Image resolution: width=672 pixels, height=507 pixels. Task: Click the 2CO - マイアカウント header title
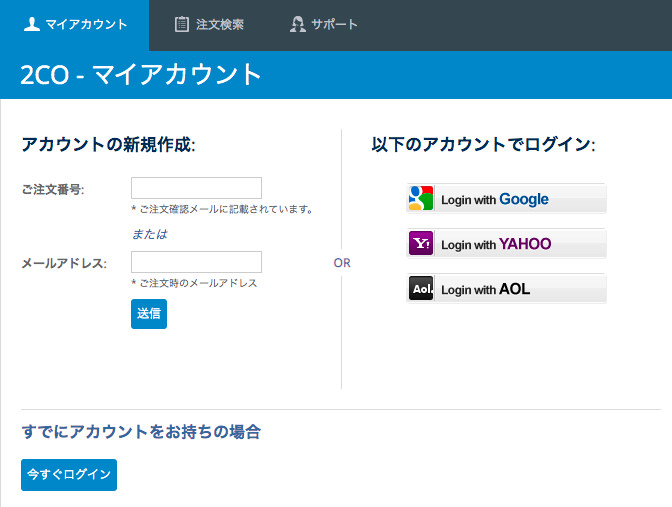pyautogui.click(x=141, y=75)
